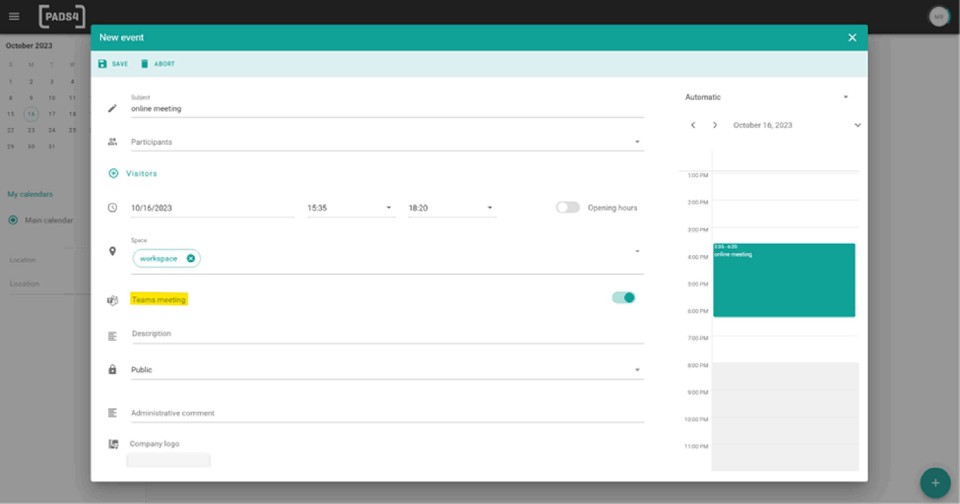The width and height of the screenshot is (960, 504).
Task: Go to next day in schedule
Action: pos(714,125)
